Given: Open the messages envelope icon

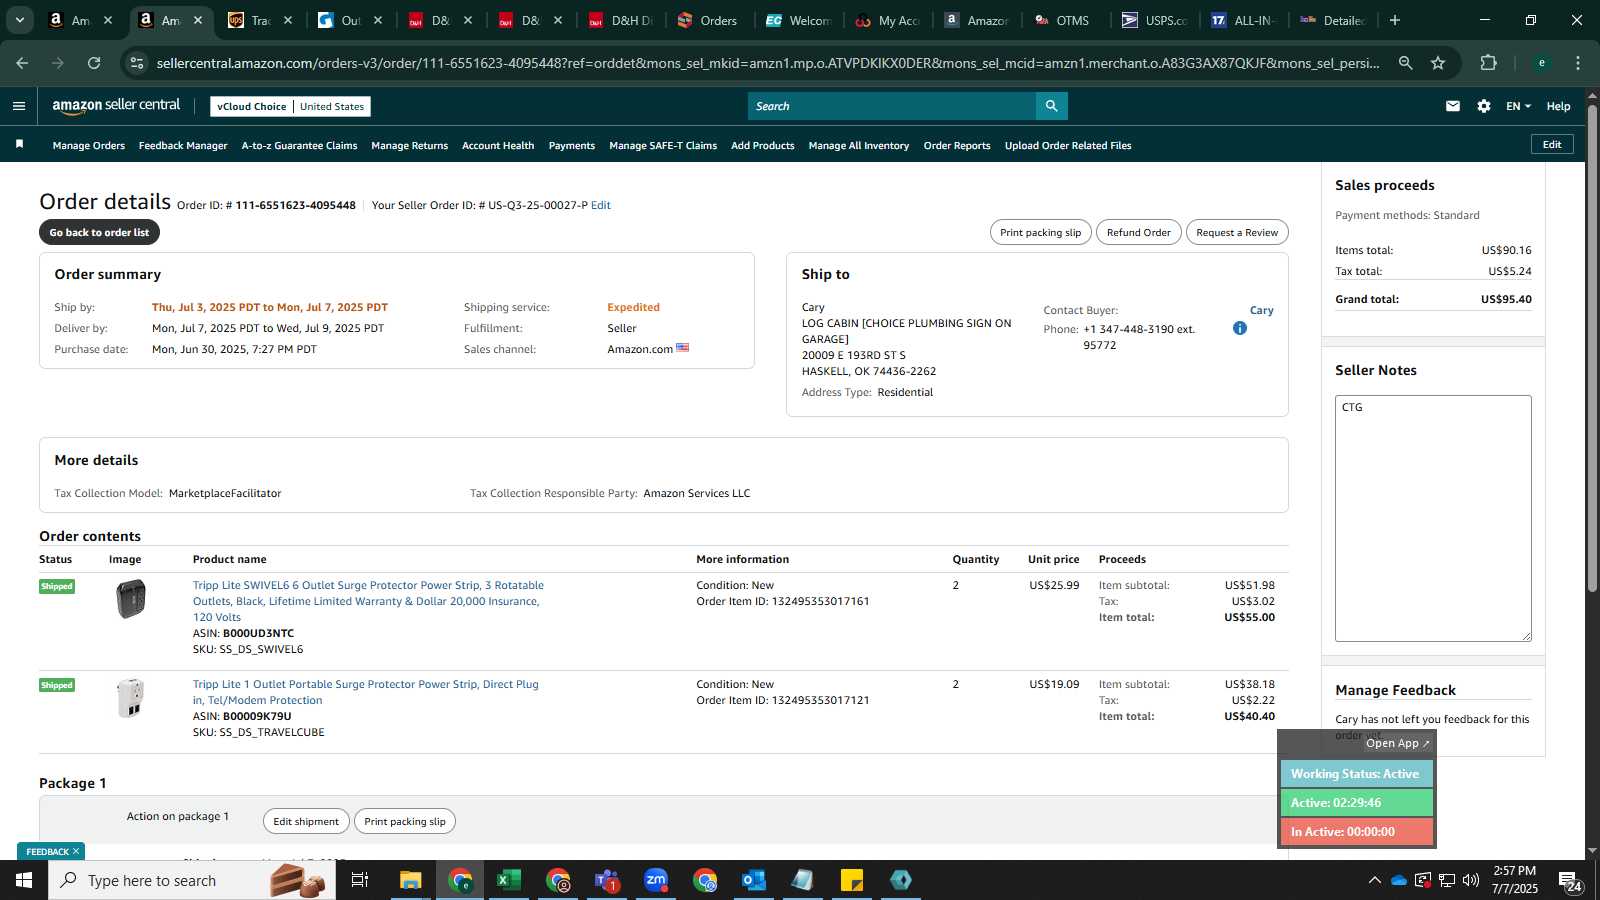Looking at the screenshot, I should [x=1453, y=106].
